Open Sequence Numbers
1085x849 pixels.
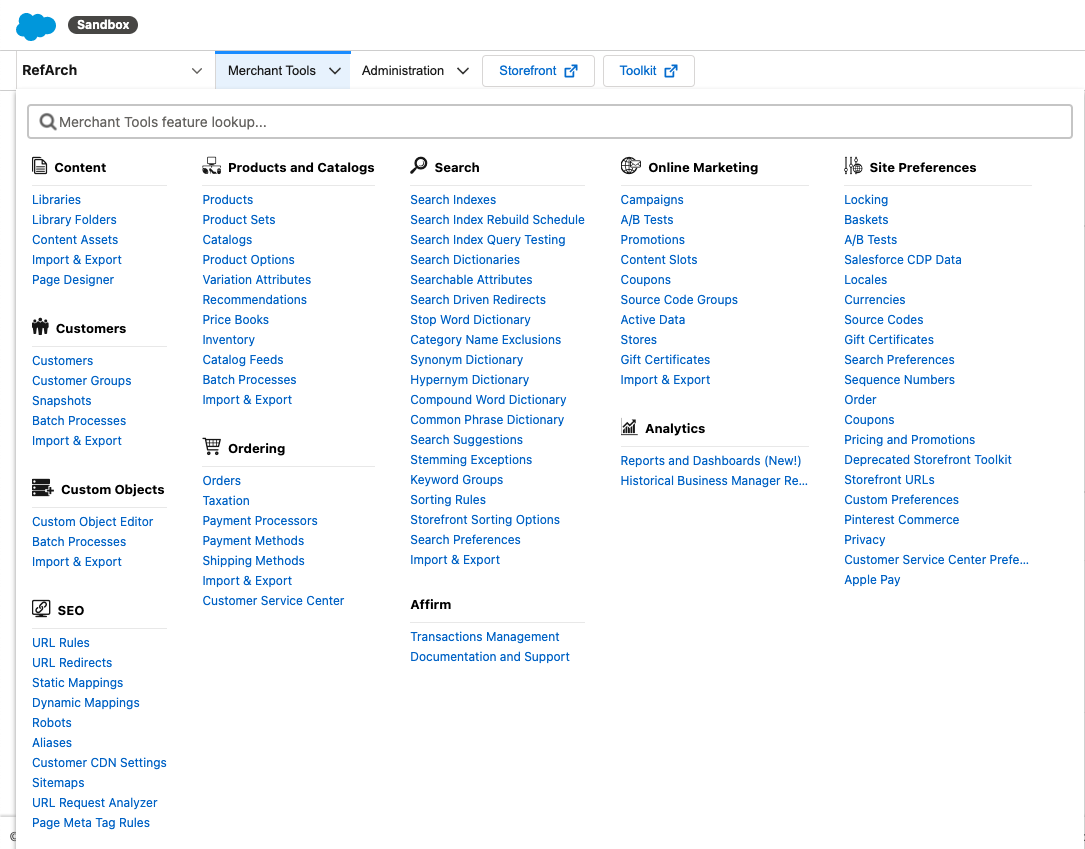[x=899, y=380]
